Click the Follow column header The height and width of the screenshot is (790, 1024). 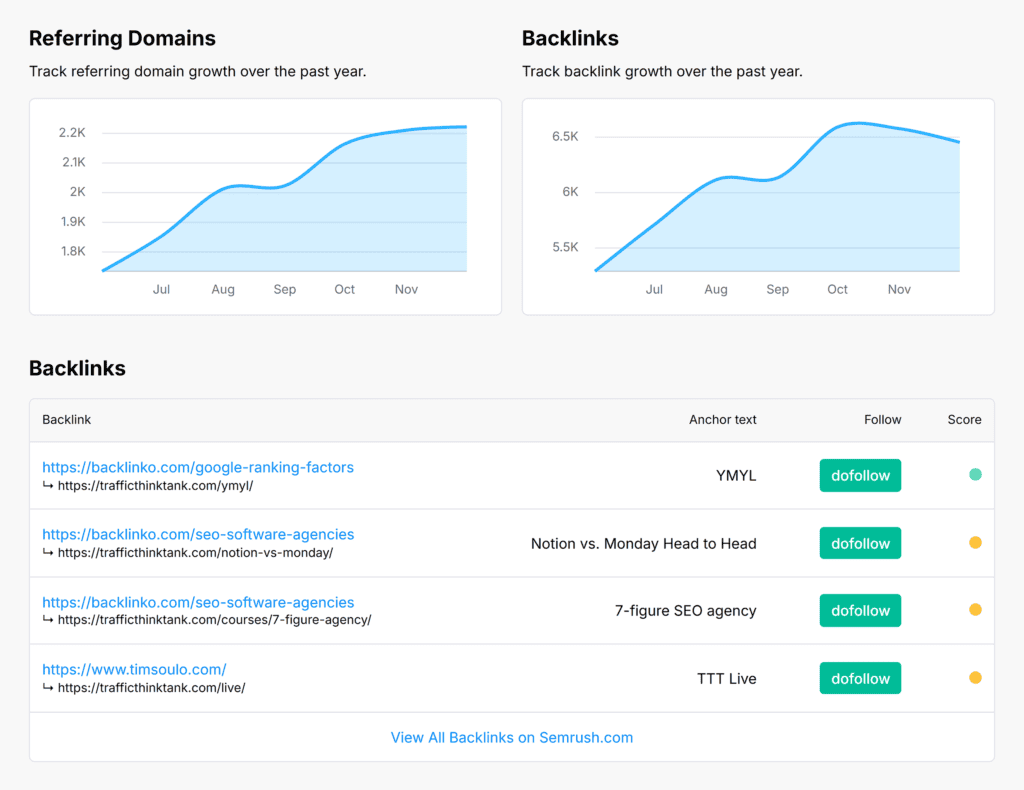click(882, 420)
